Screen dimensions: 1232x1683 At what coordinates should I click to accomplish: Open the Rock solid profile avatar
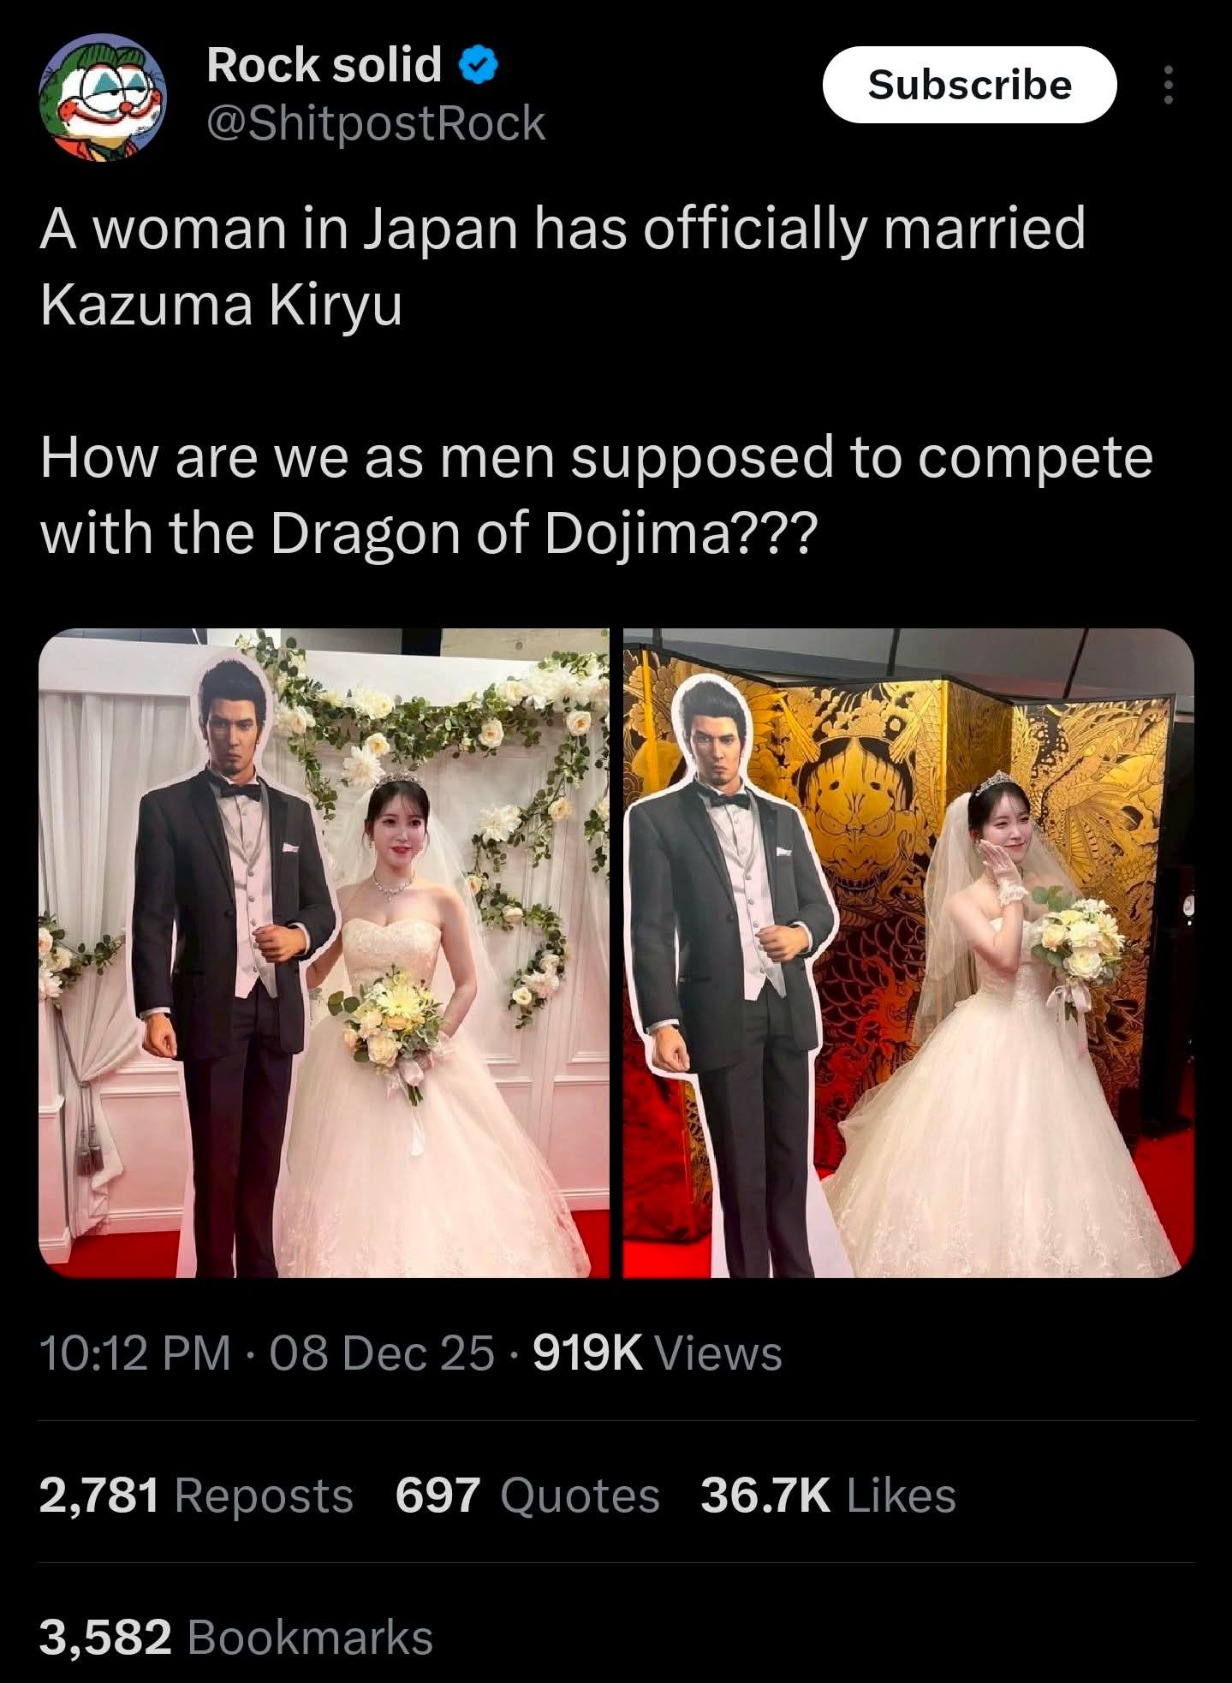pyautogui.click(x=103, y=97)
